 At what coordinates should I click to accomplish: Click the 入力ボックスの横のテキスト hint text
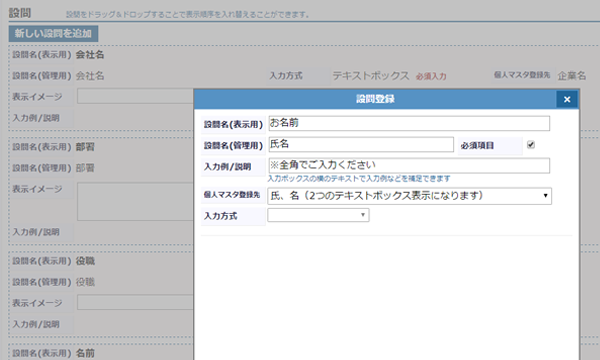[x=359, y=179]
